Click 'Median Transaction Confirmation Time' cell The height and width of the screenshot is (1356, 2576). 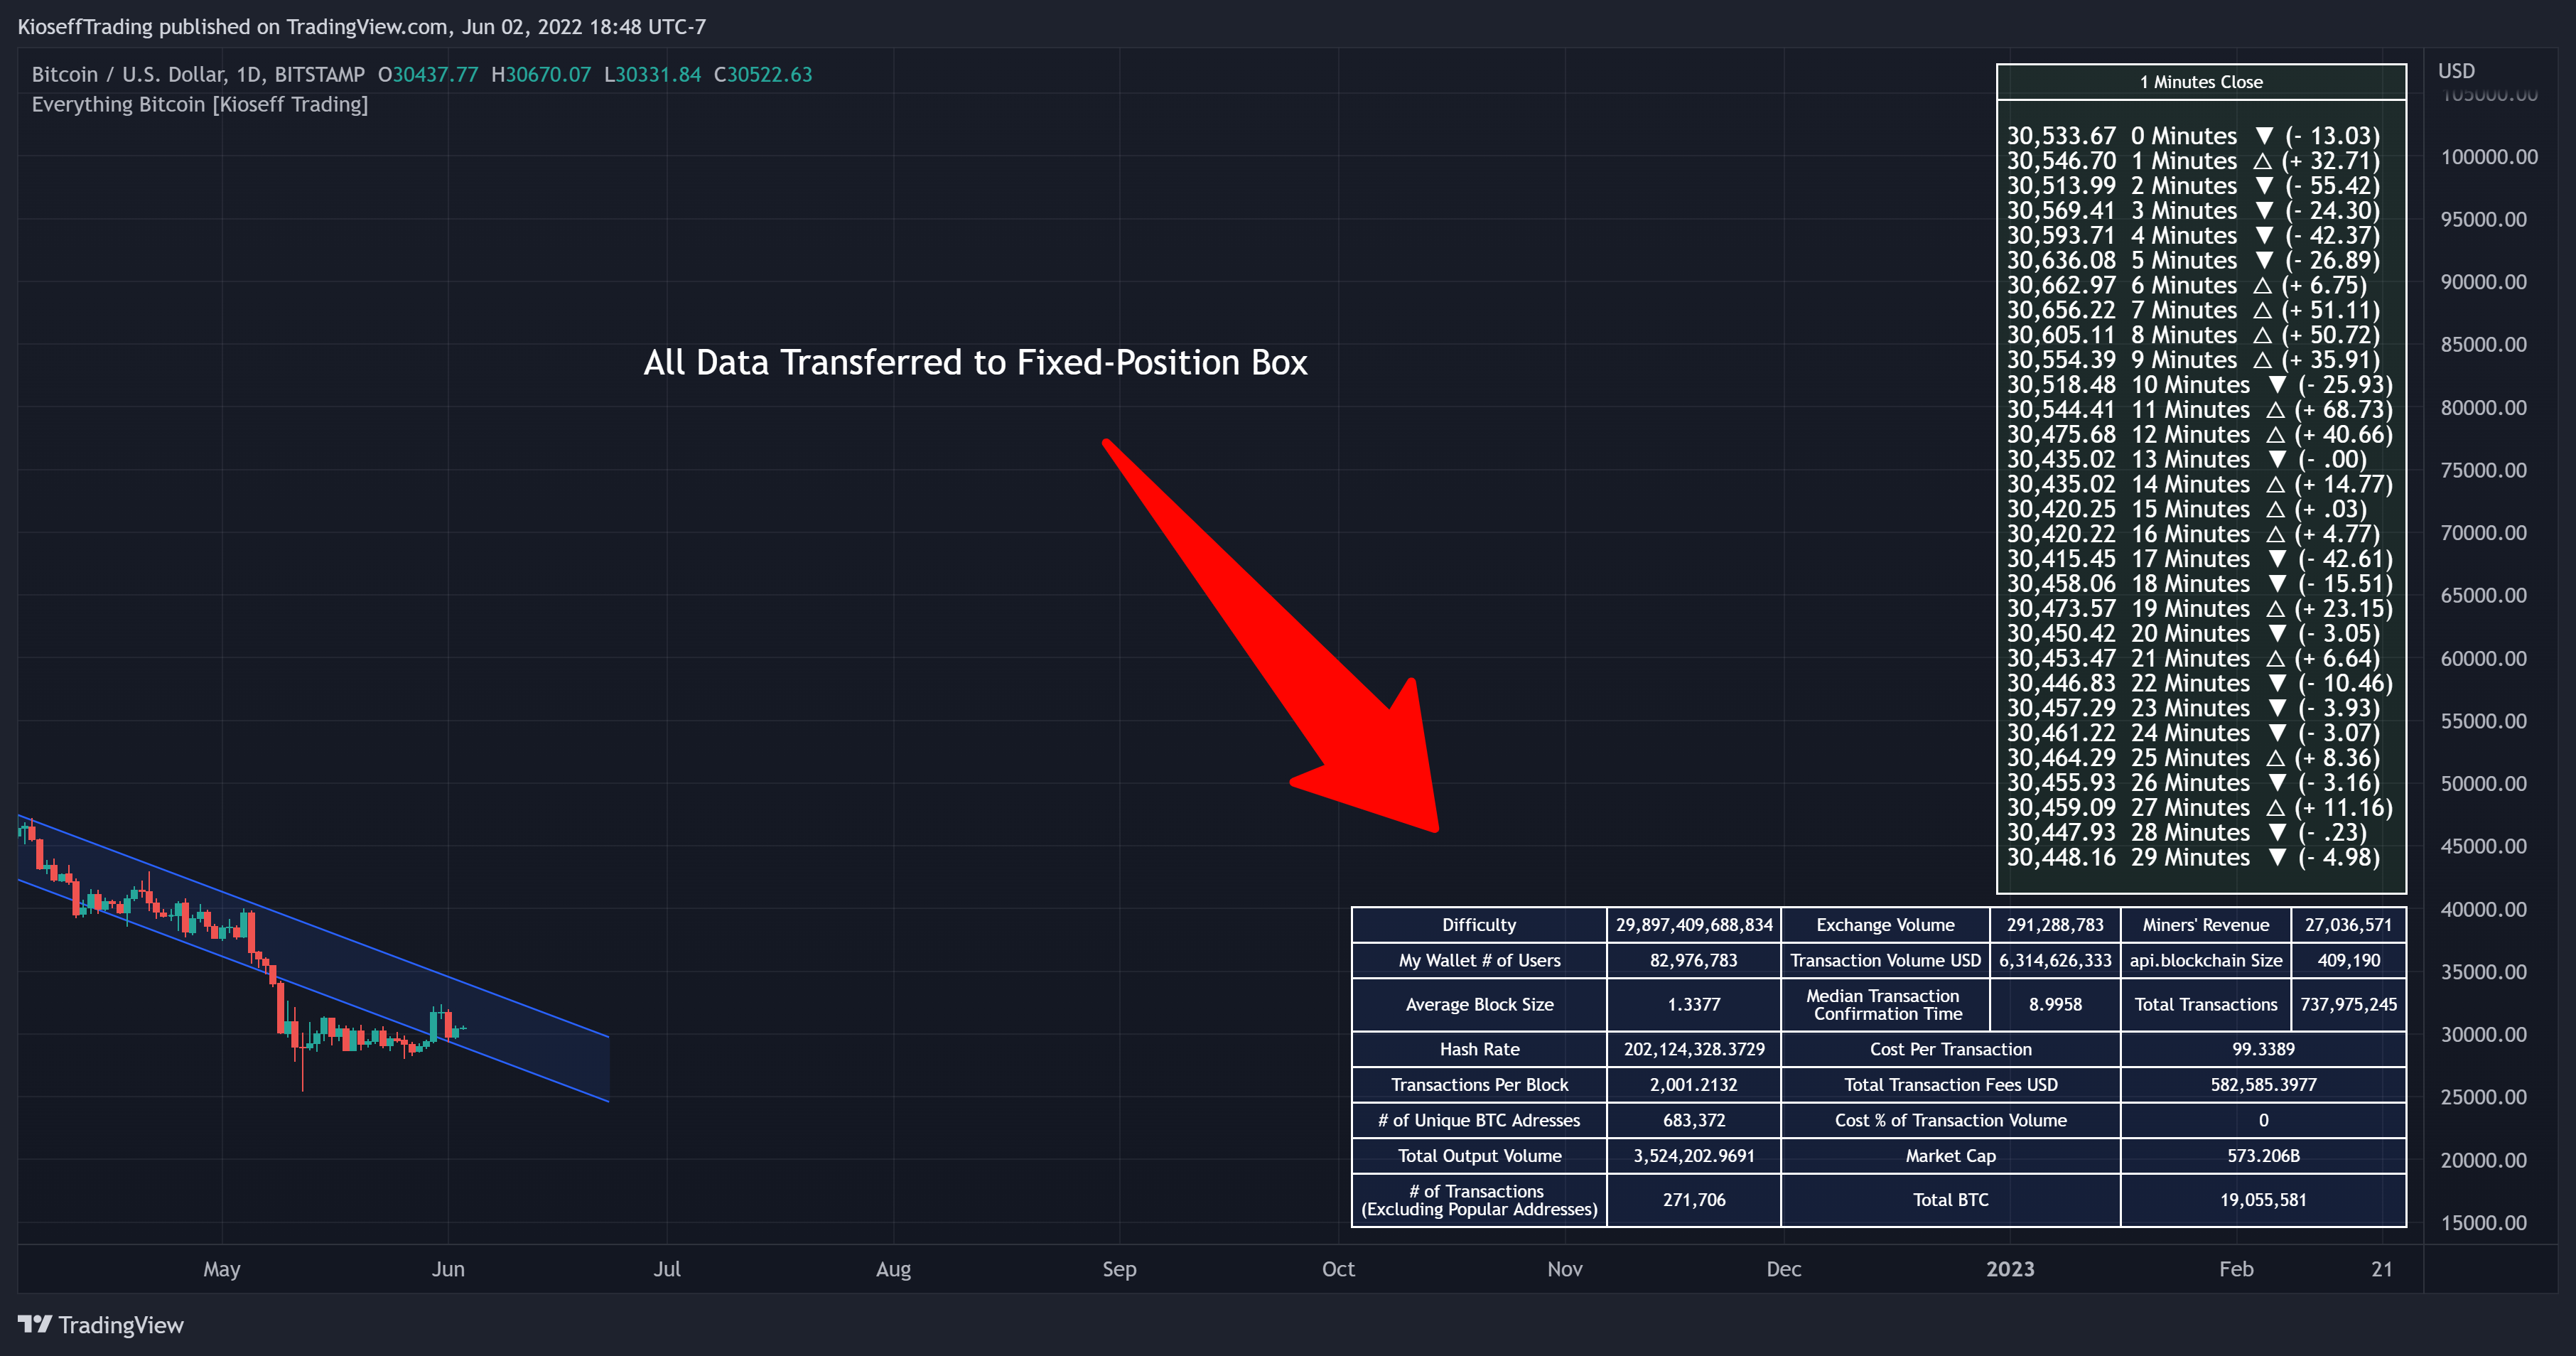click(1885, 1005)
